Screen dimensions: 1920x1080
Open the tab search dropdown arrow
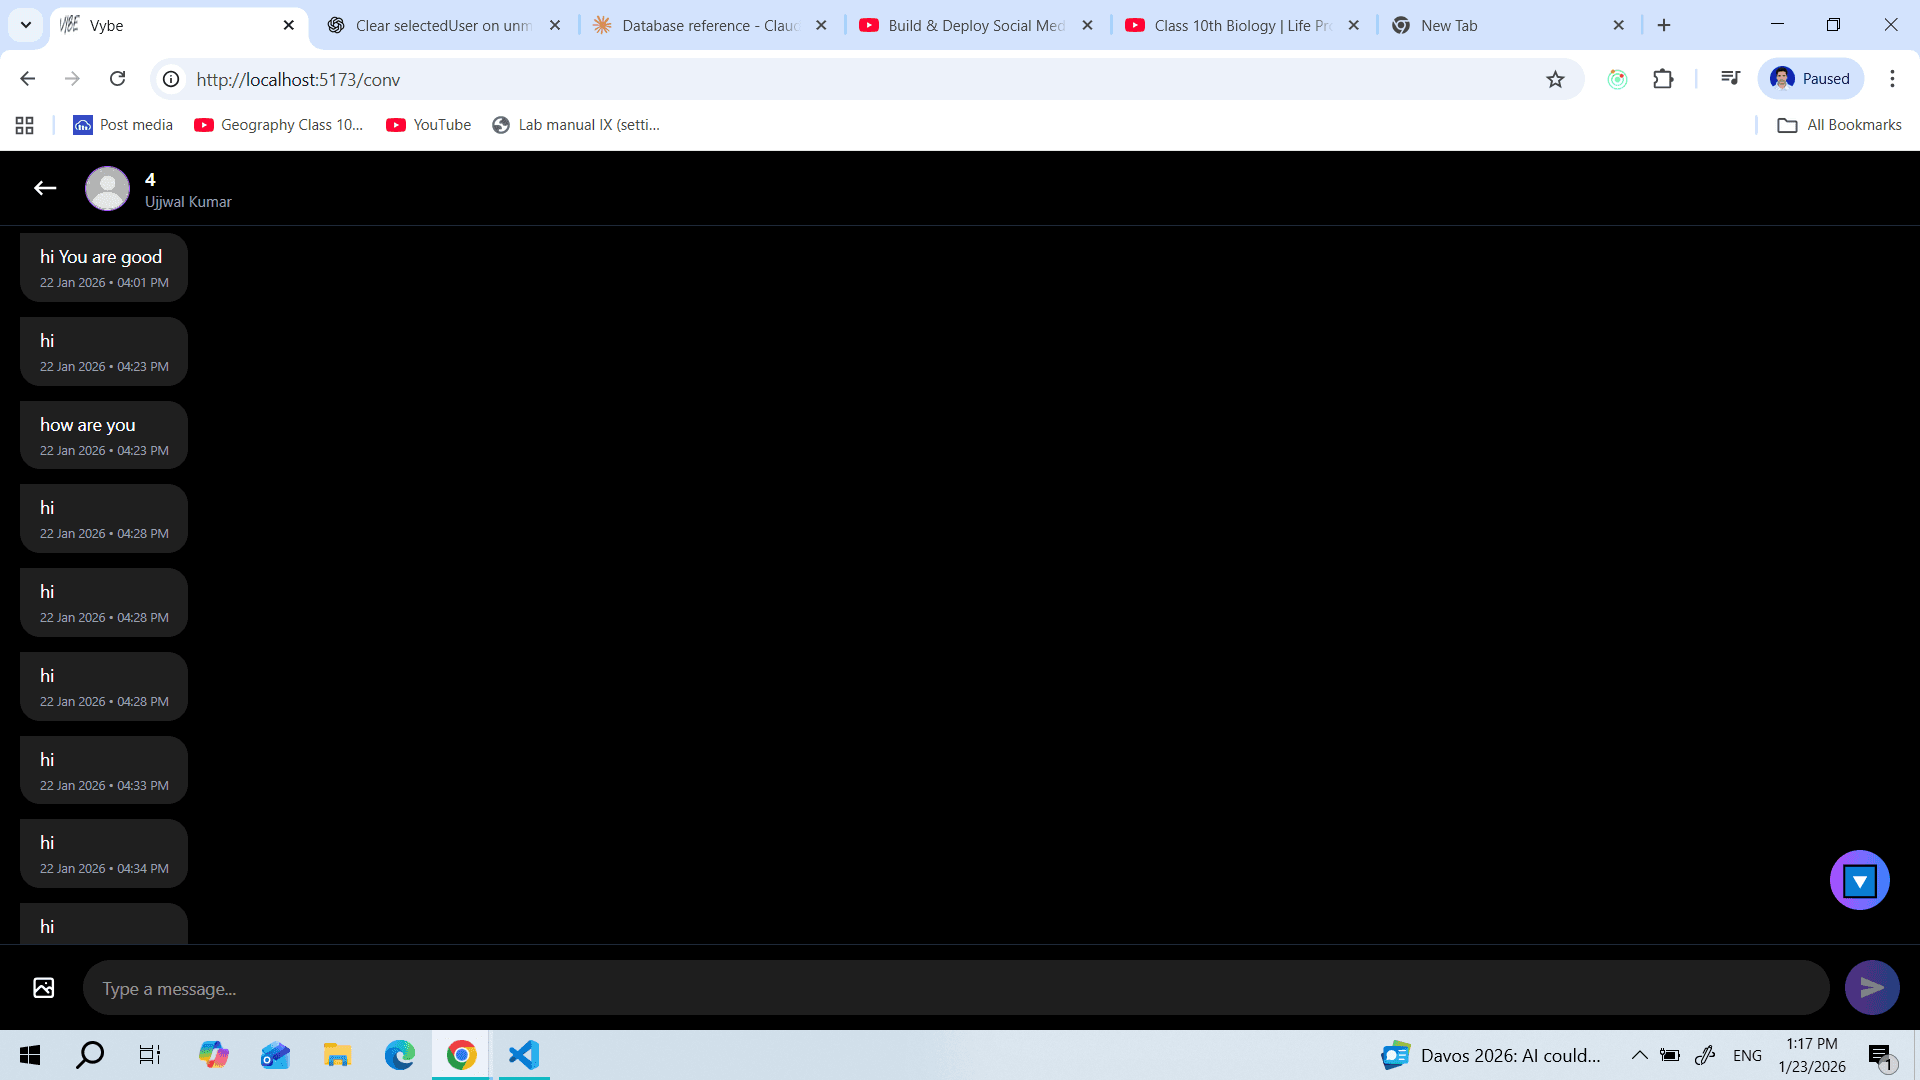pyautogui.click(x=25, y=25)
